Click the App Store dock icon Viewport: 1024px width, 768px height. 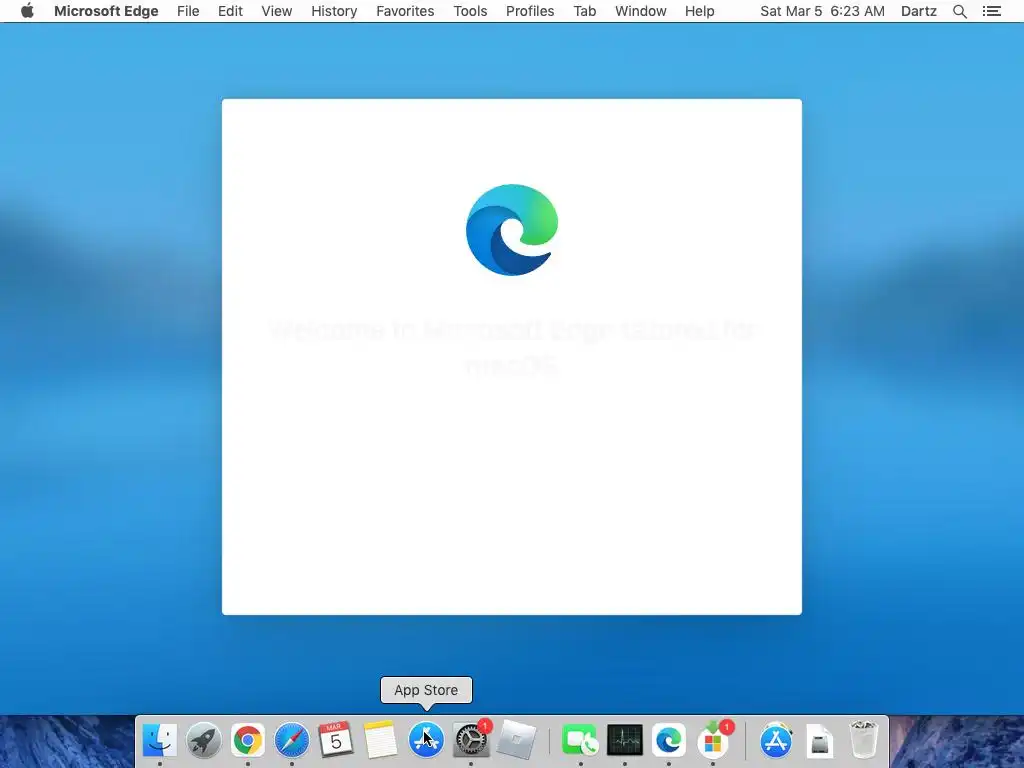coord(426,741)
